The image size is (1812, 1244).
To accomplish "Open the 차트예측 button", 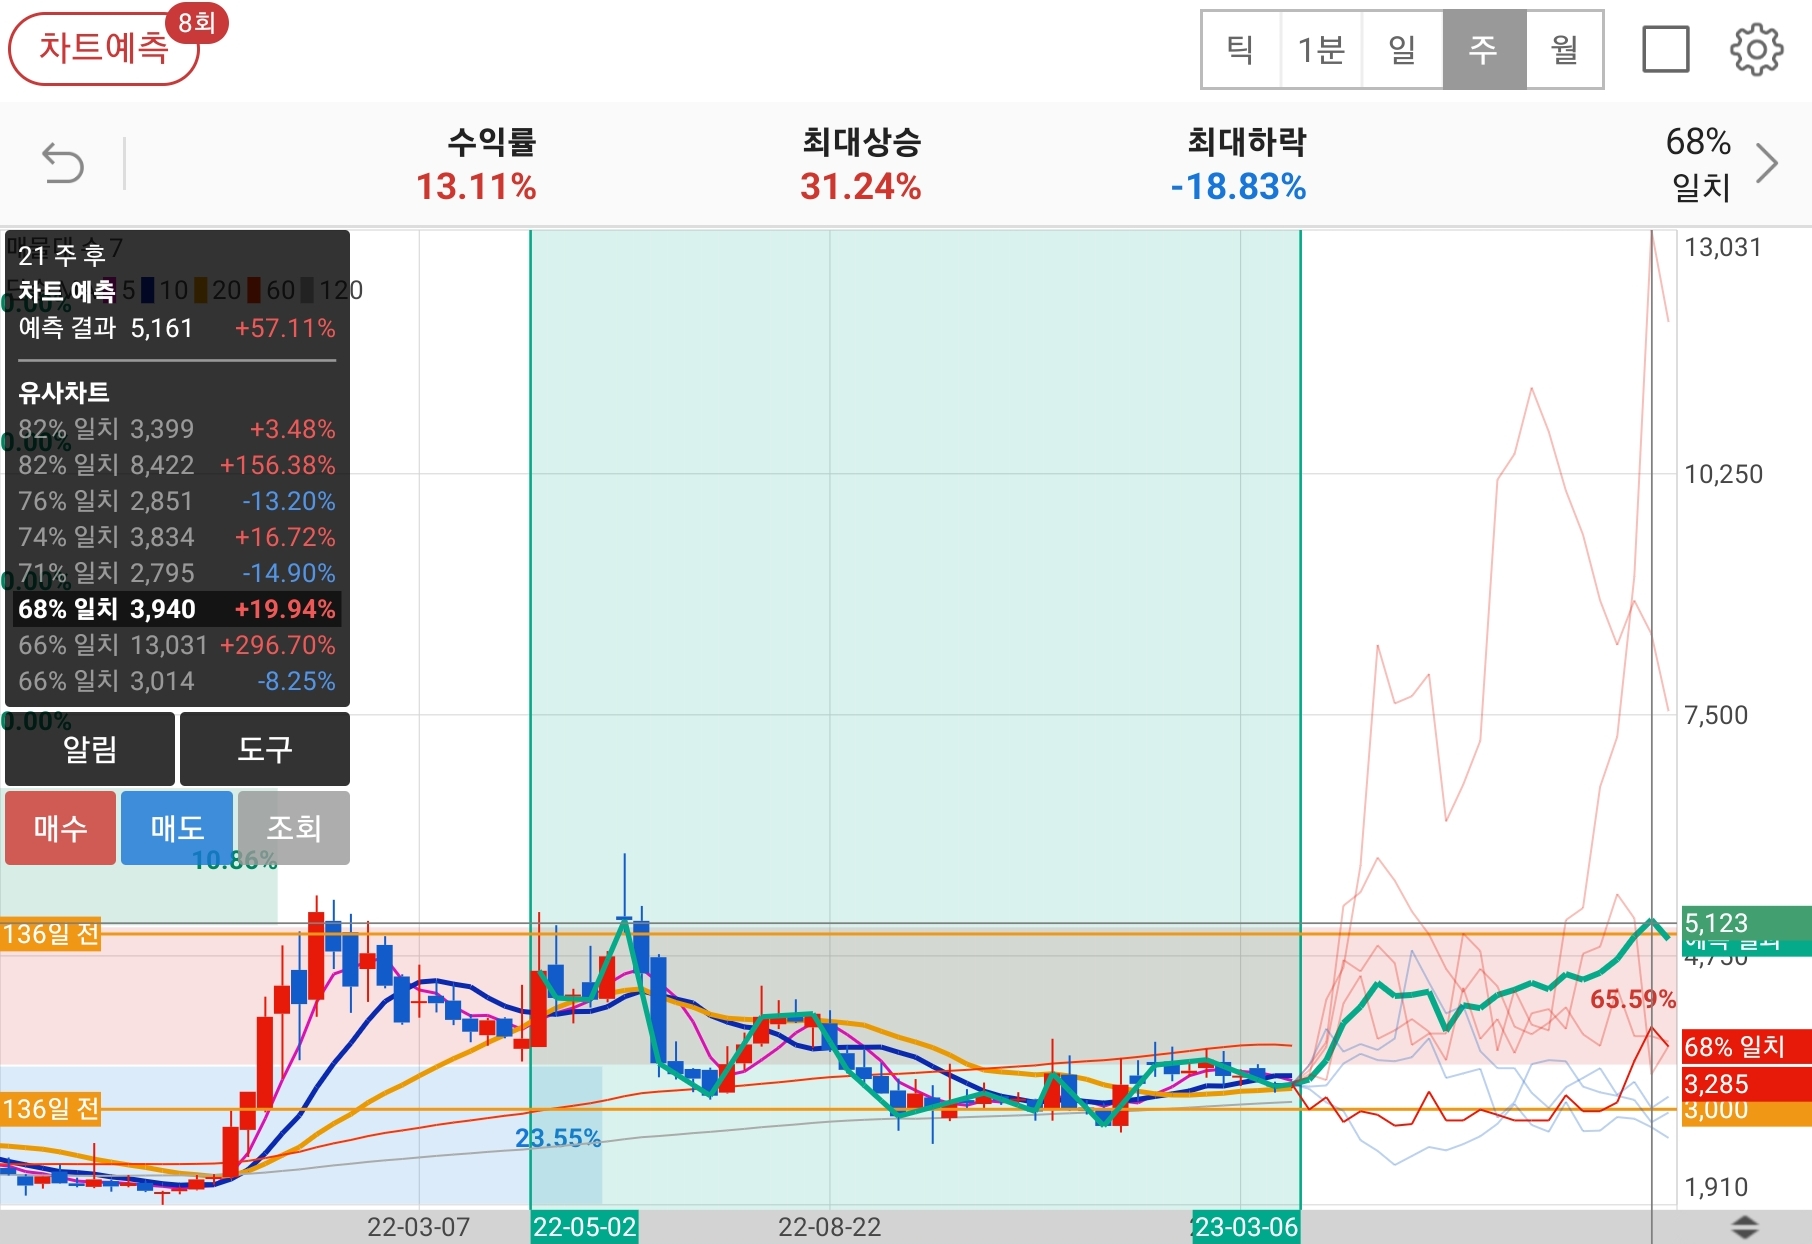I will (x=104, y=48).
